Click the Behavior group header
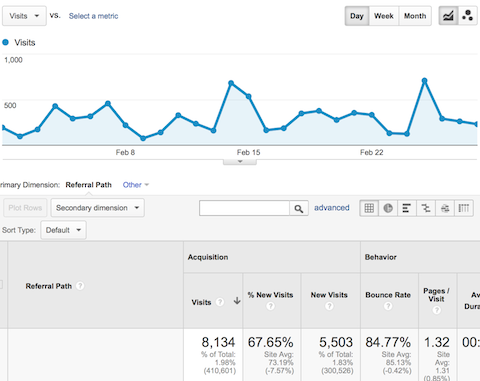 coord(381,257)
